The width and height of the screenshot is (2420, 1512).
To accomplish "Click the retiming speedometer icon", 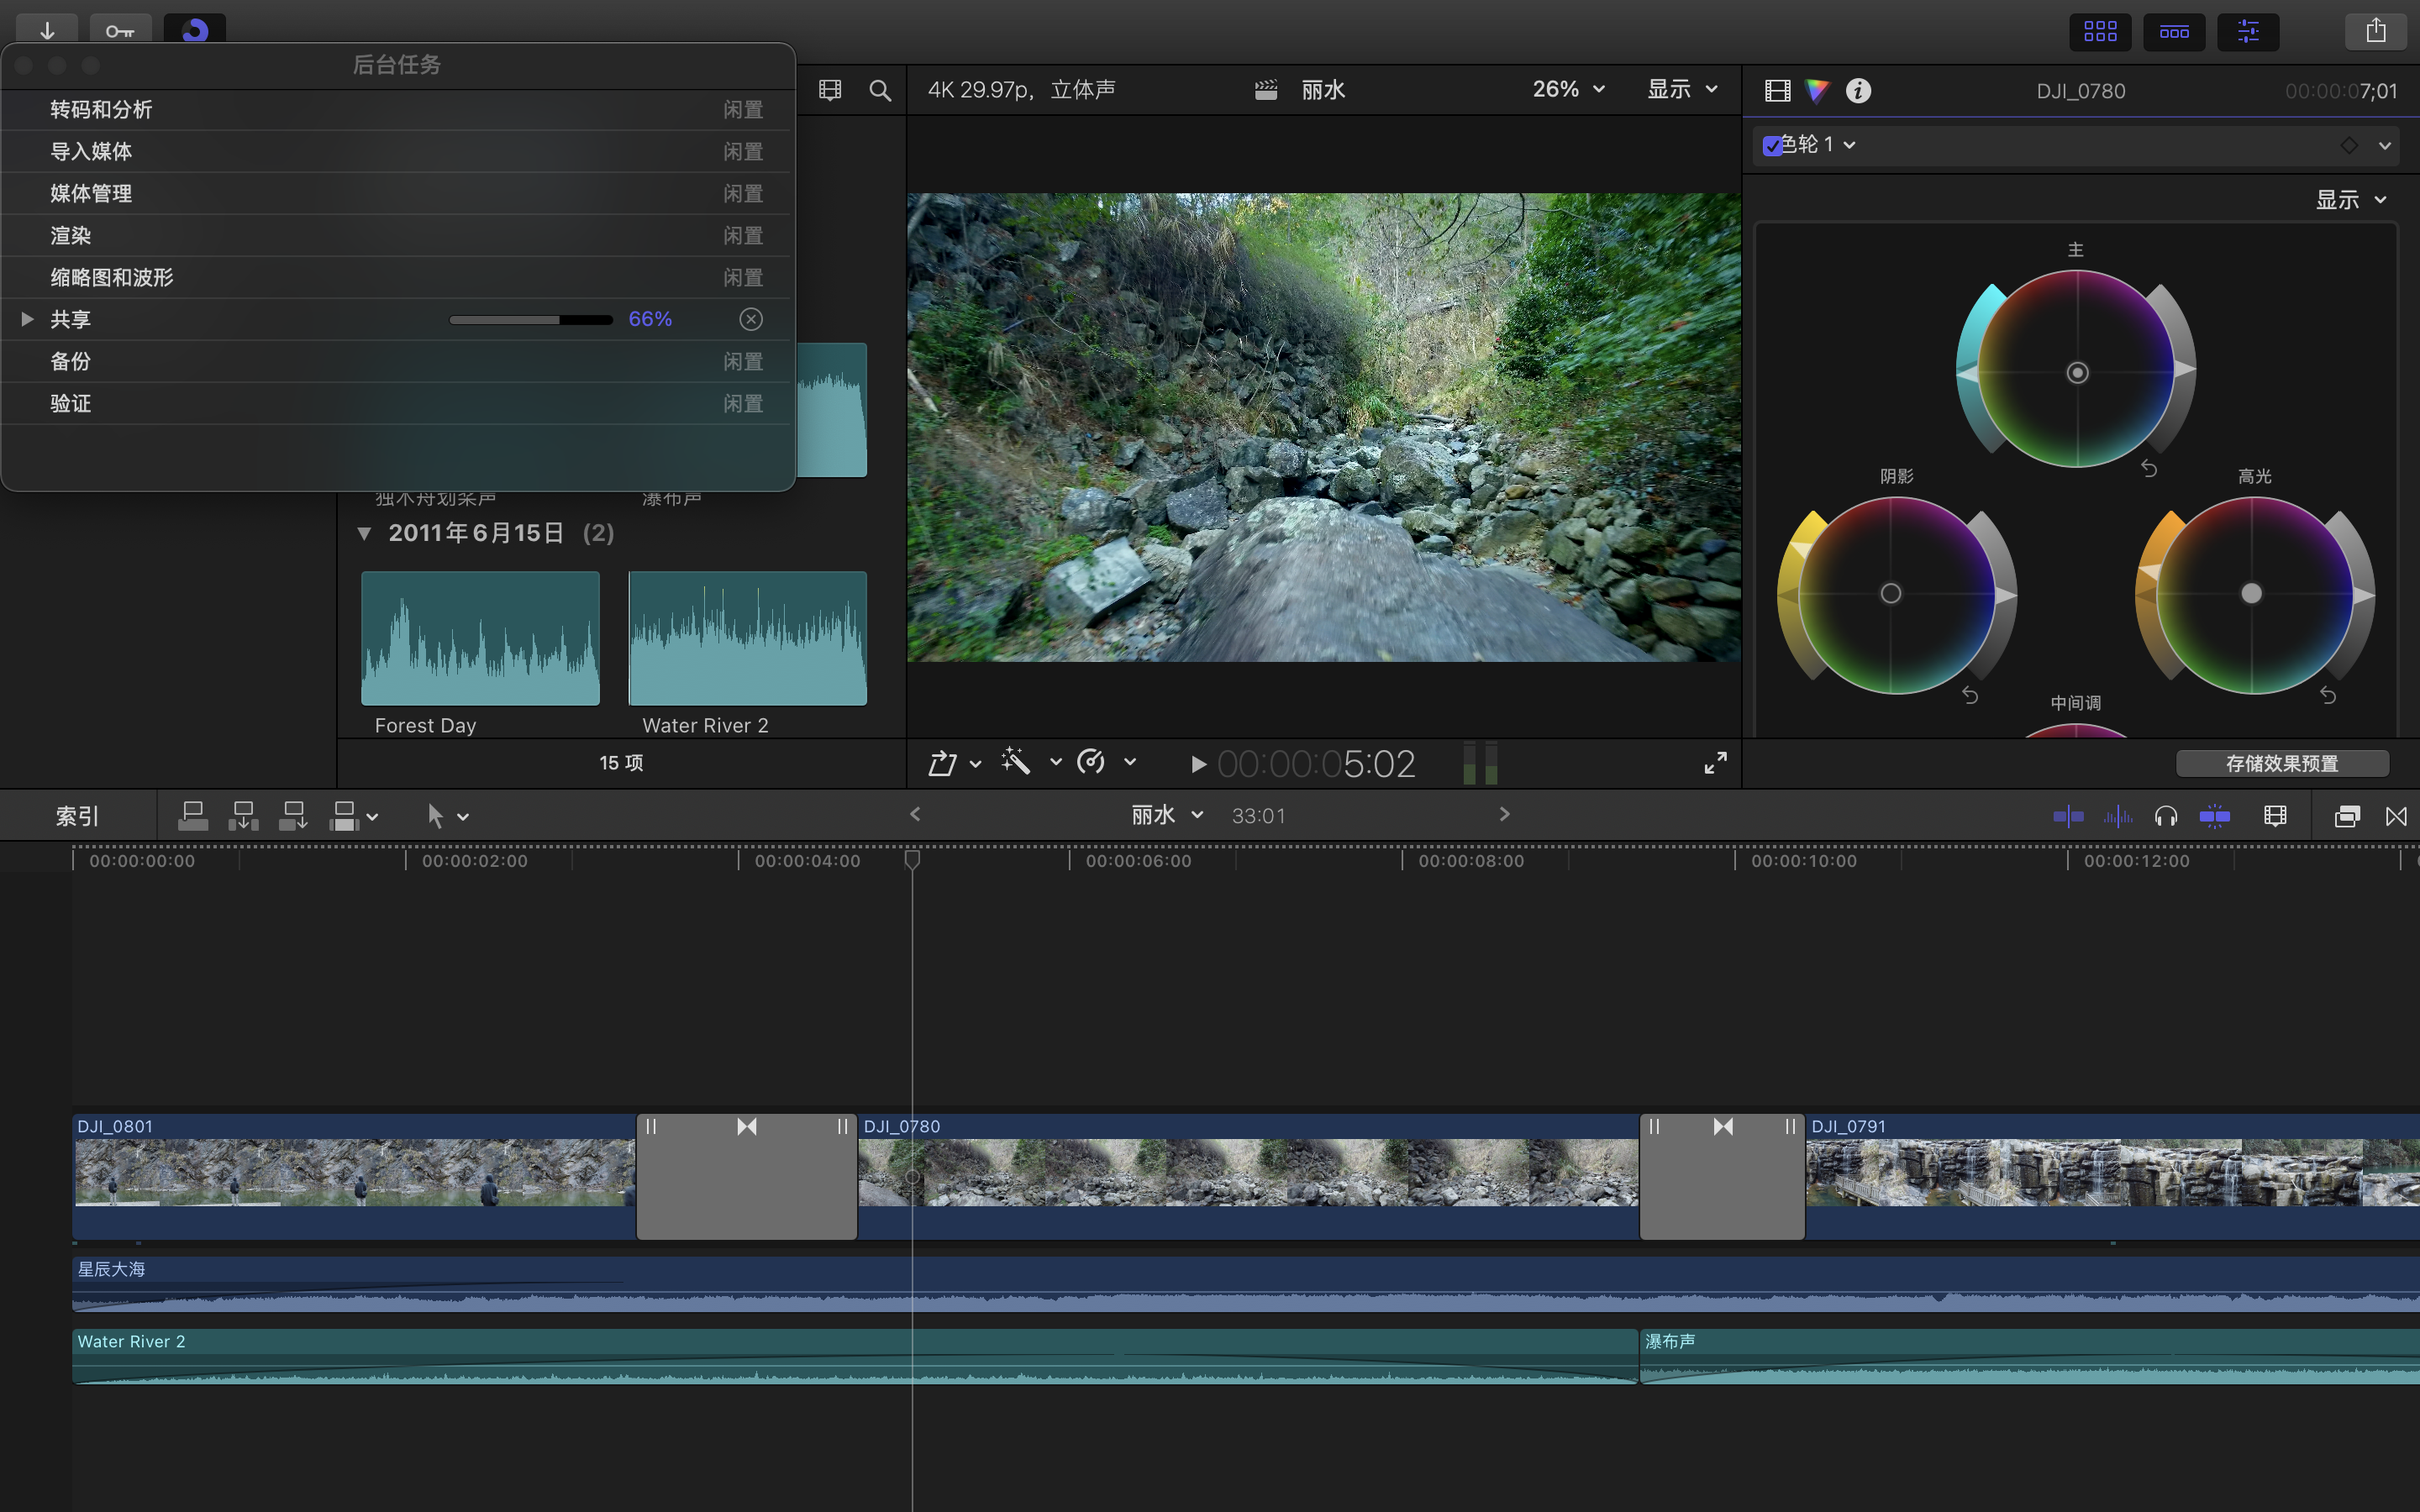I will pyautogui.click(x=1091, y=762).
